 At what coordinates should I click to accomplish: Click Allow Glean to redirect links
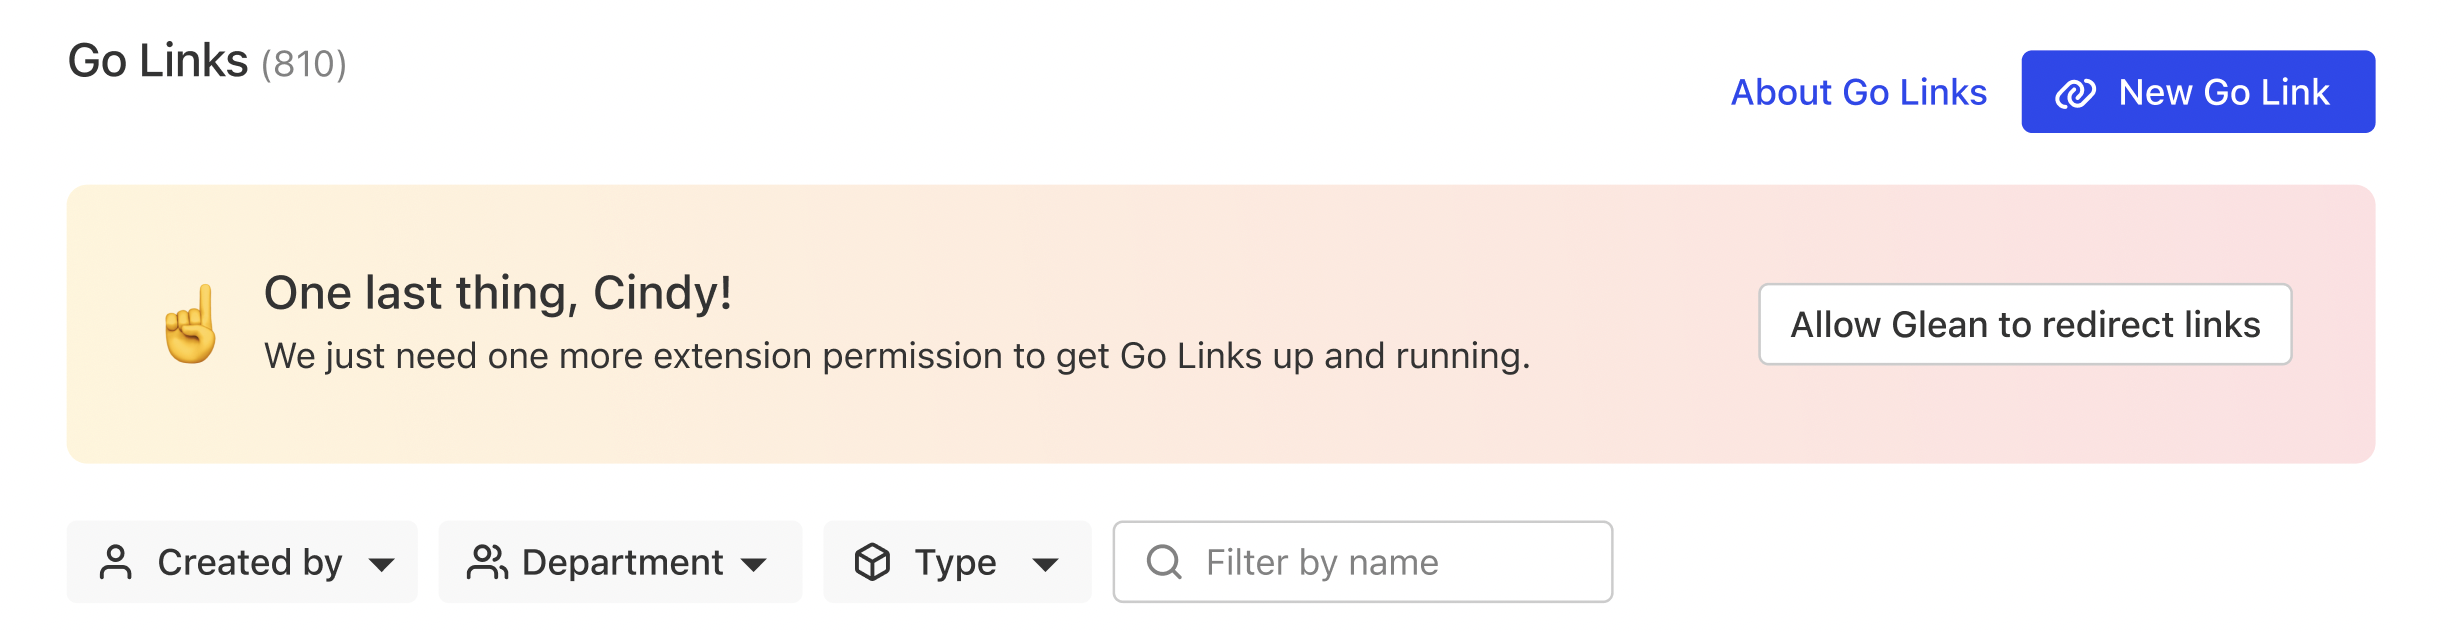(2022, 324)
